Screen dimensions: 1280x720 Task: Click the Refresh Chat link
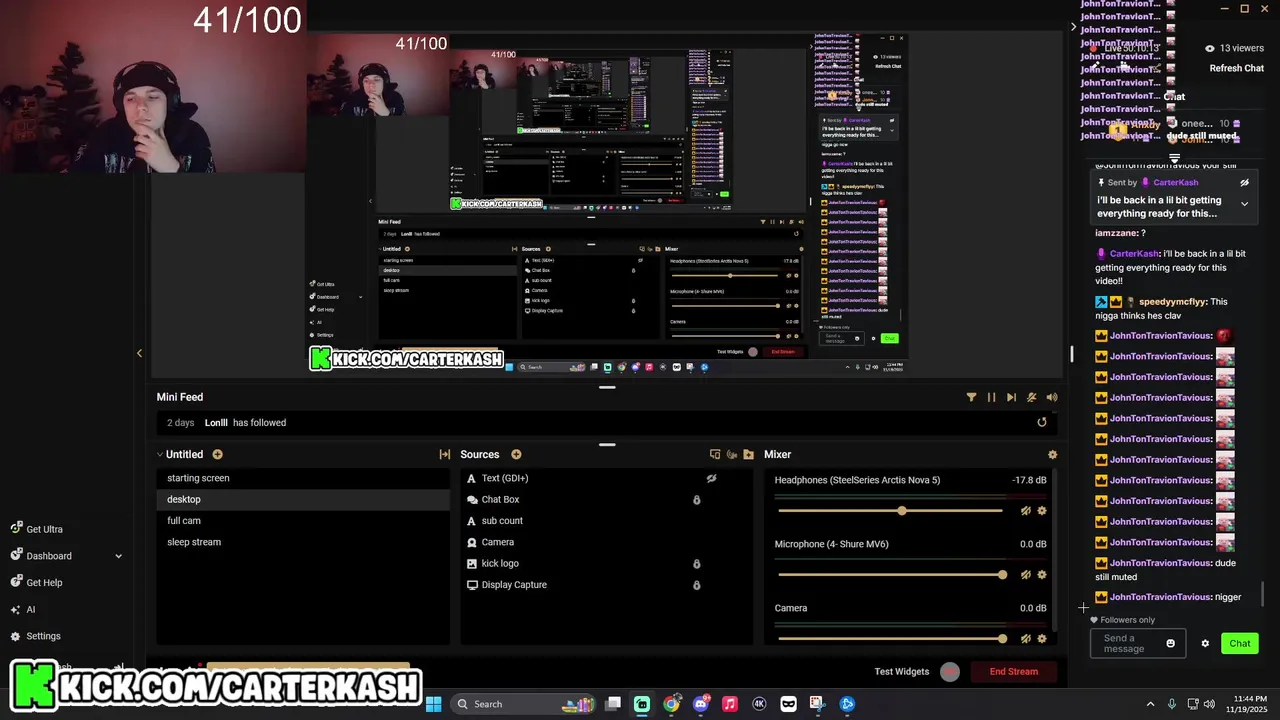(1237, 68)
